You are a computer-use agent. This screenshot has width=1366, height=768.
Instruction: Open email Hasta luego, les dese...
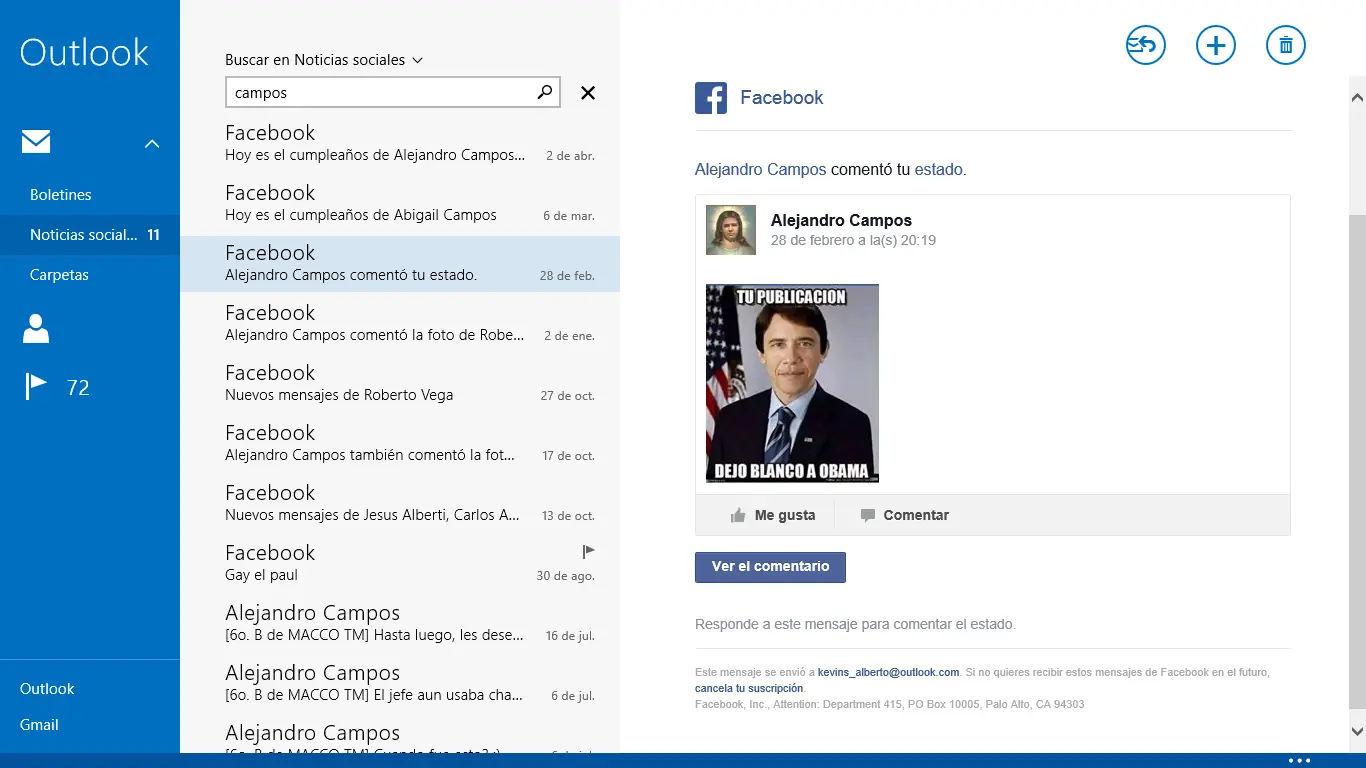coord(400,623)
